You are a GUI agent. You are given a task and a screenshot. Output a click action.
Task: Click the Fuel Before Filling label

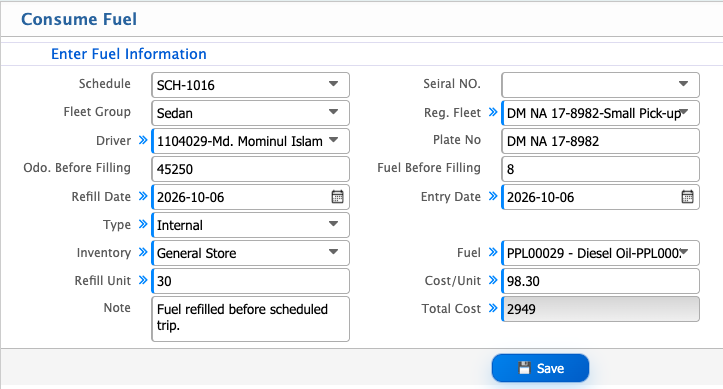(x=429, y=168)
